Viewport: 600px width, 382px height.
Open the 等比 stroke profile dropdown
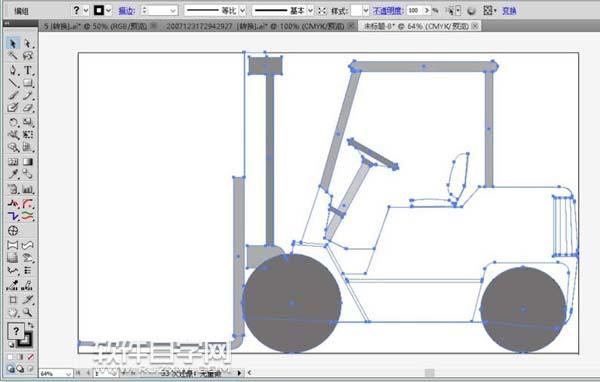tap(243, 11)
